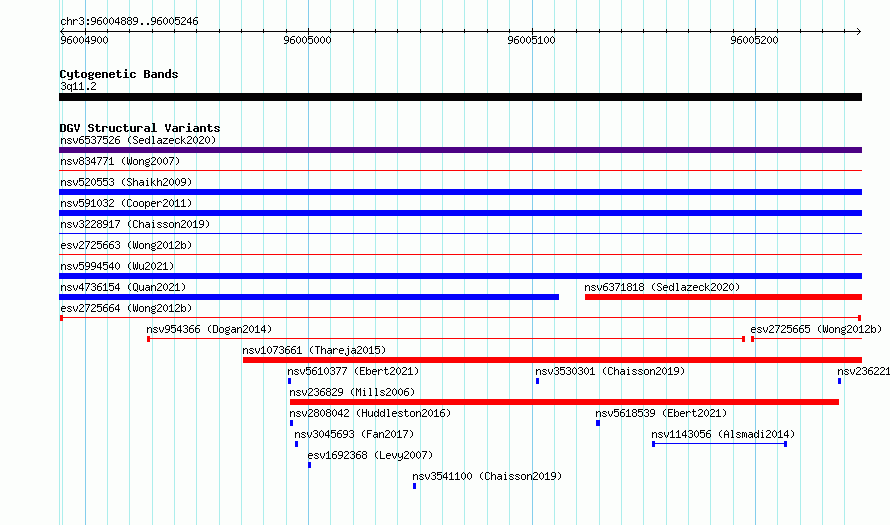Click the 96005000 ruler position label
Viewport: 890px width, 525px height.
pyautogui.click(x=308, y=40)
